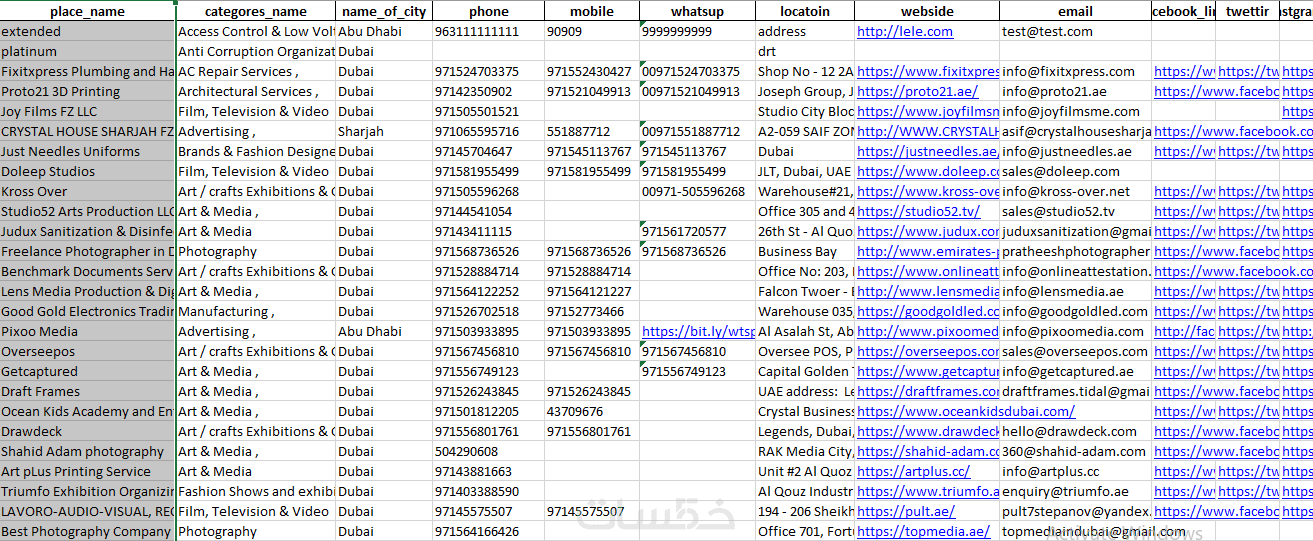Click phone number 971403388590
1313x541 pixels.
(488, 491)
